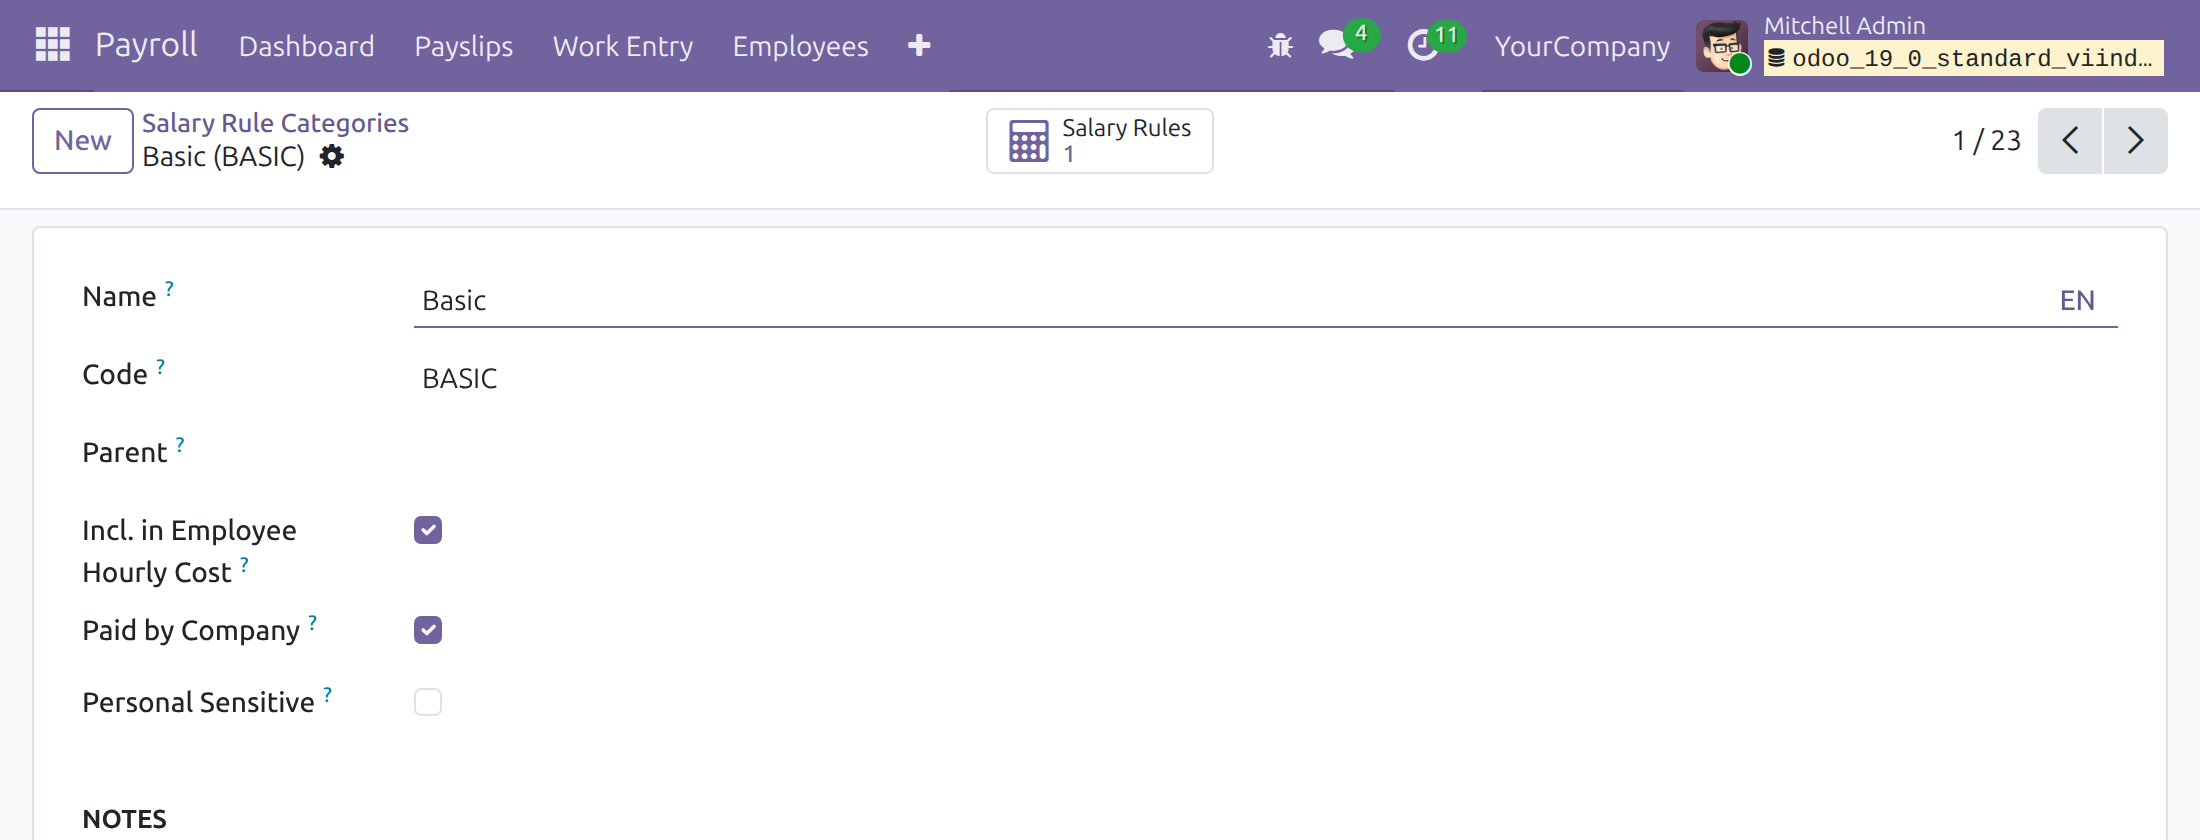The height and width of the screenshot is (840, 2200).
Task: Click the debug bug icon
Action: 1280,46
